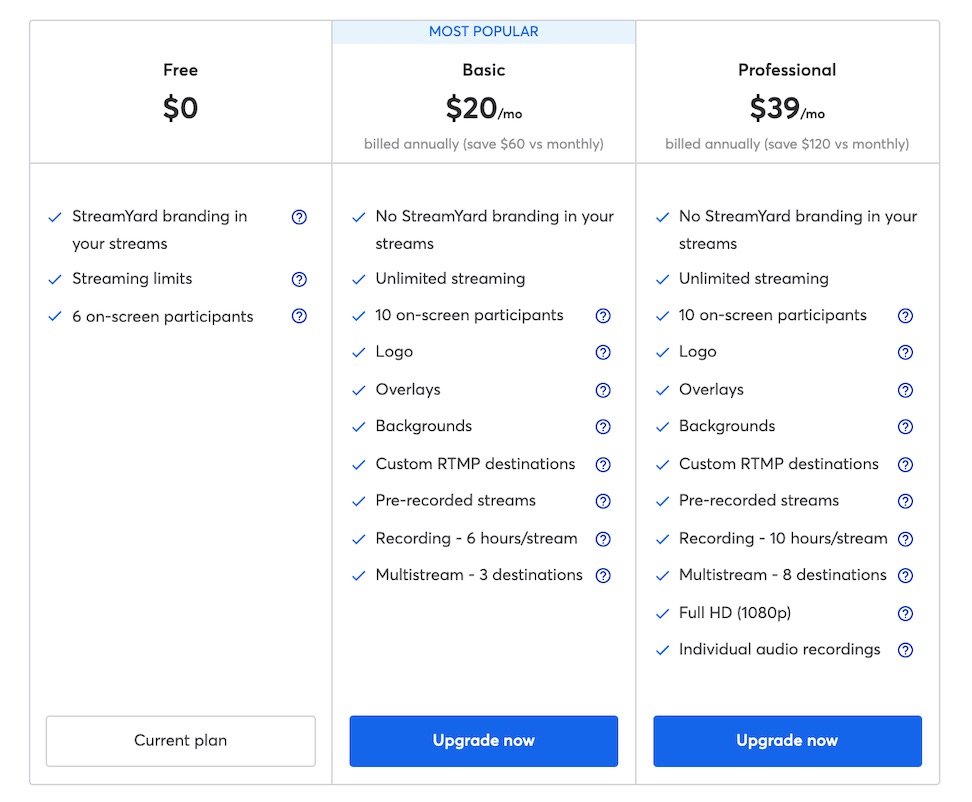Image resolution: width=972 pixels, height=802 pixels.
Task: Click help icon for Basic Custom RTMP destinations
Action: point(603,464)
